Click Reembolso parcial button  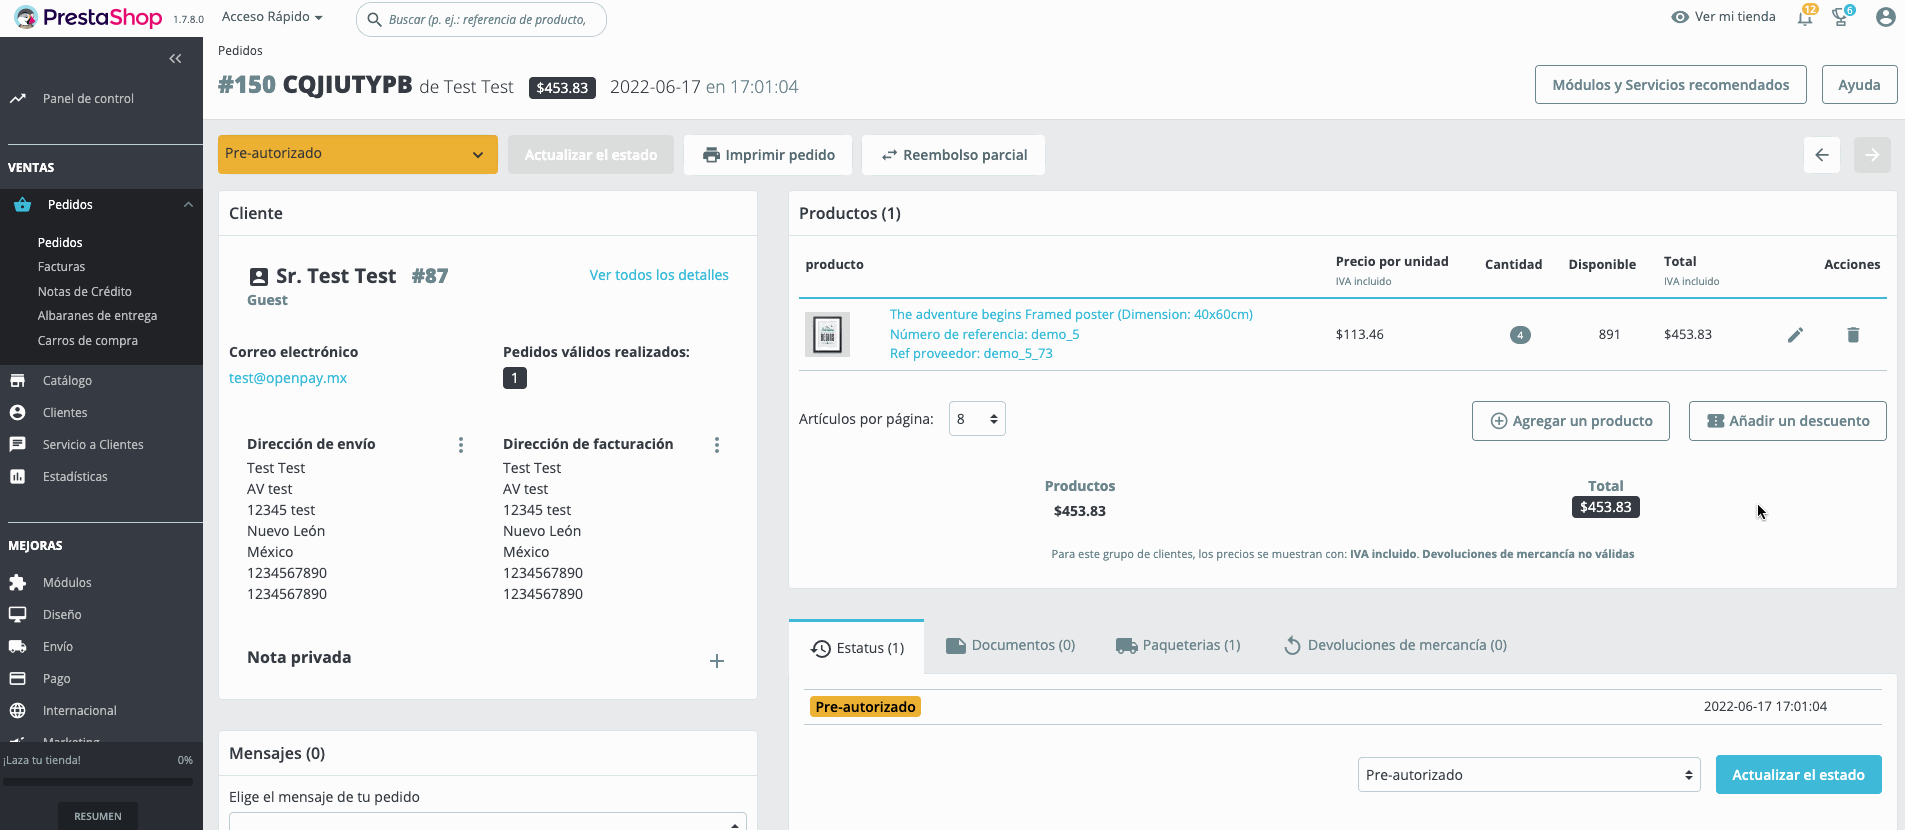[x=954, y=155]
